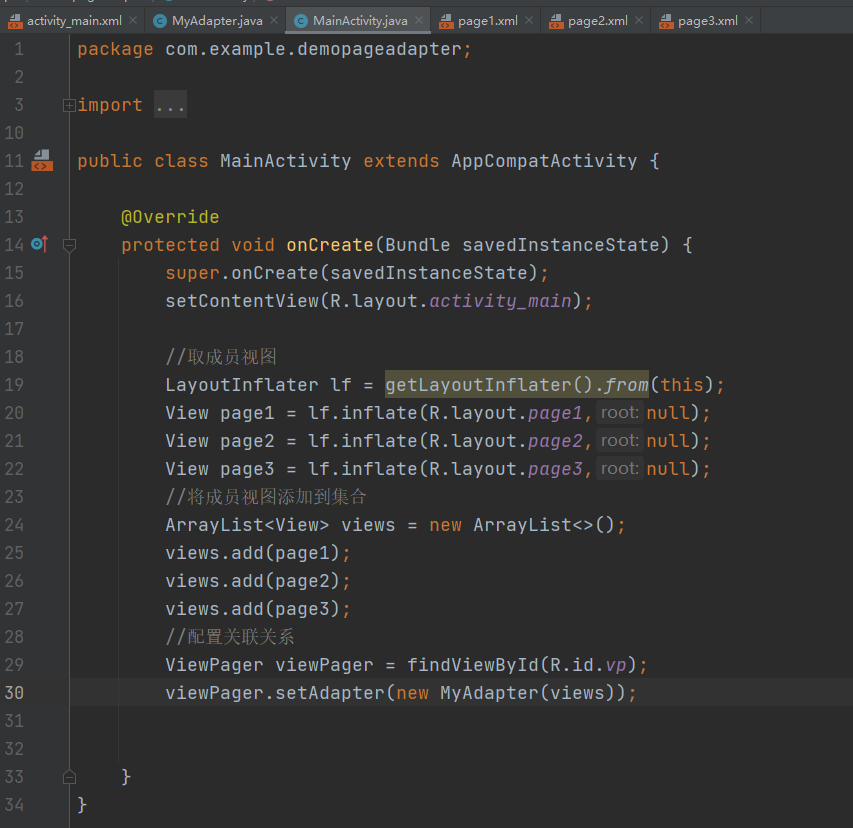This screenshot has width=853, height=828.
Task: Click the override method gutter icon on line 14
Action: click(40, 244)
